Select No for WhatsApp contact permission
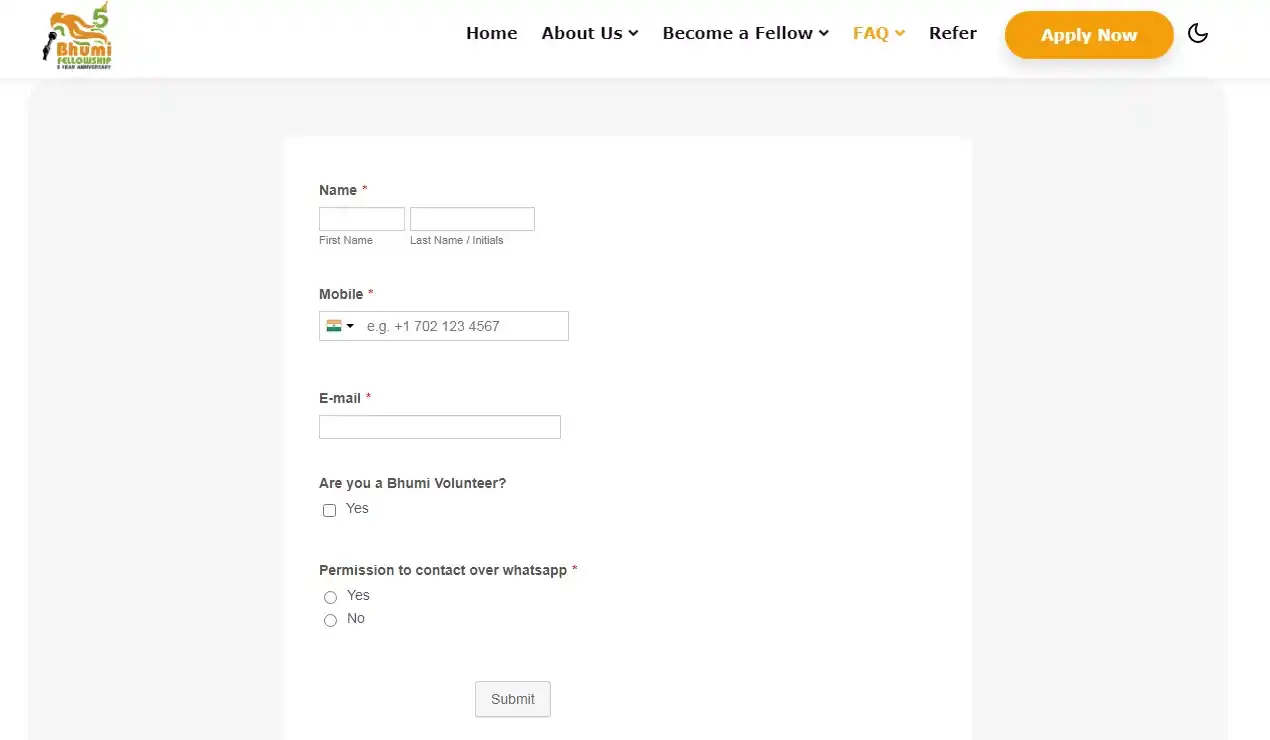Screen dimensions: 1270x740 coord(330,620)
